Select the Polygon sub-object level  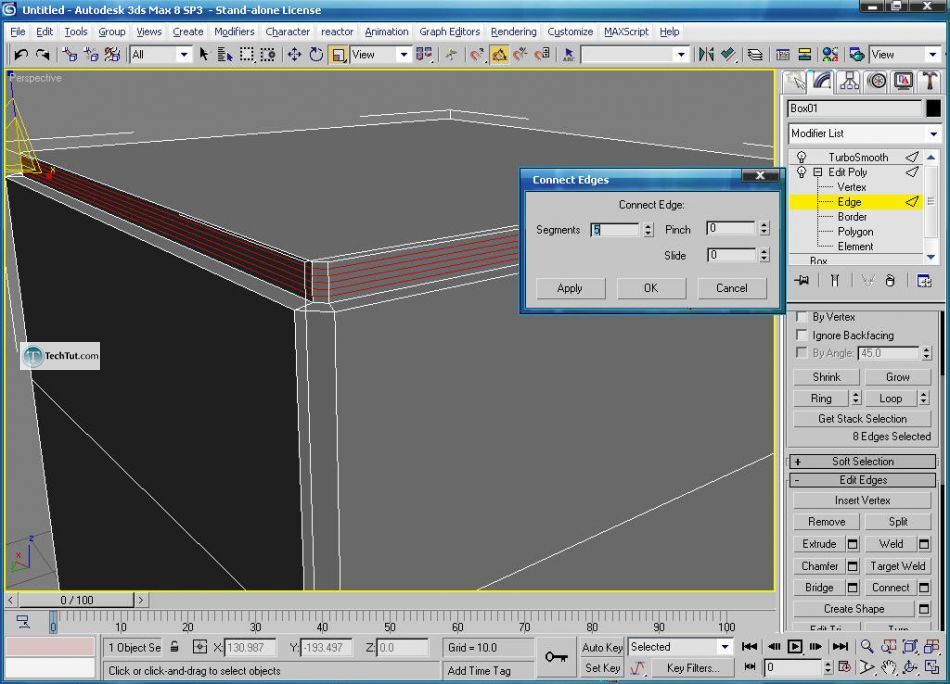[x=855, y=231]
